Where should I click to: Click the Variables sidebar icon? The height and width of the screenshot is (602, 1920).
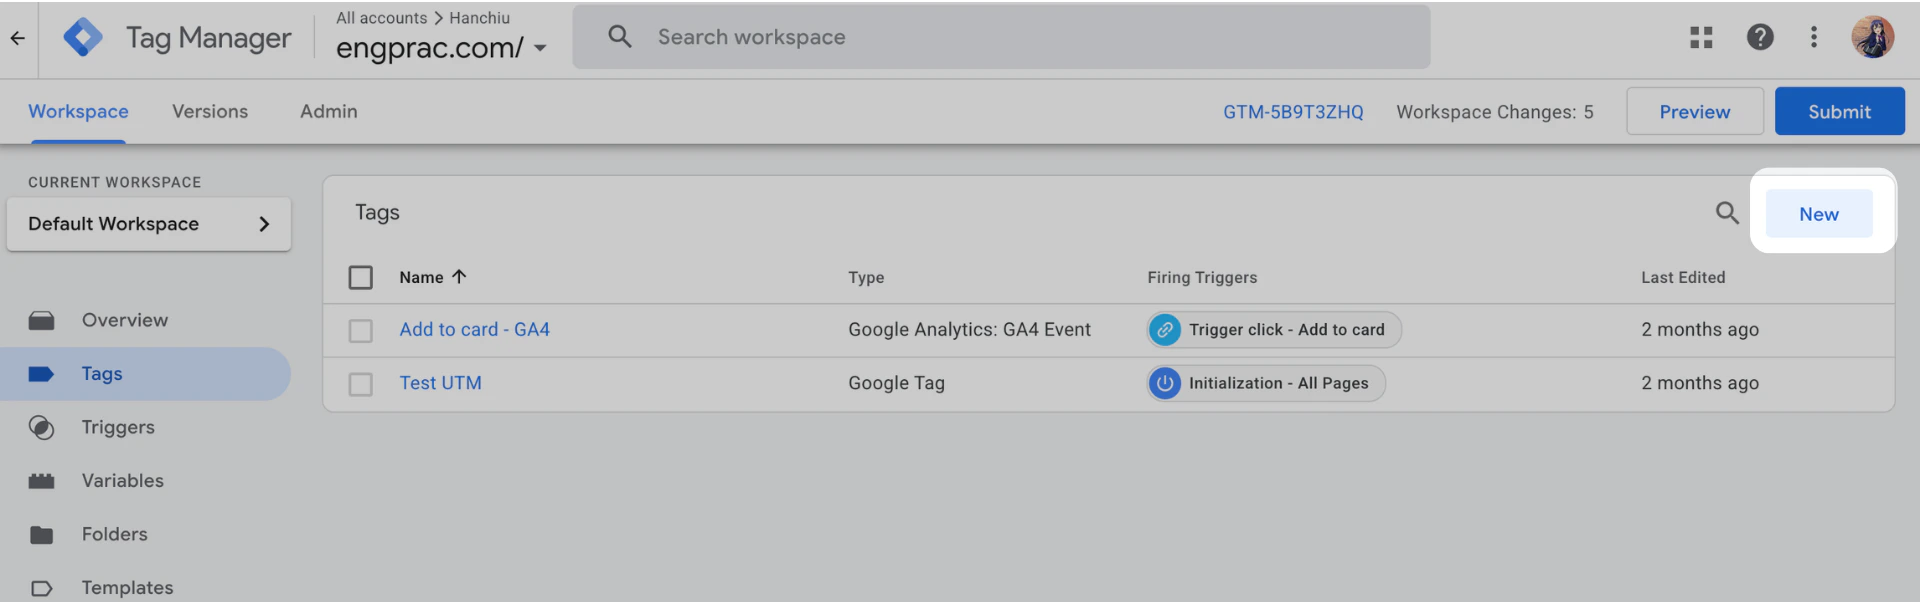[x=41, y=481]
